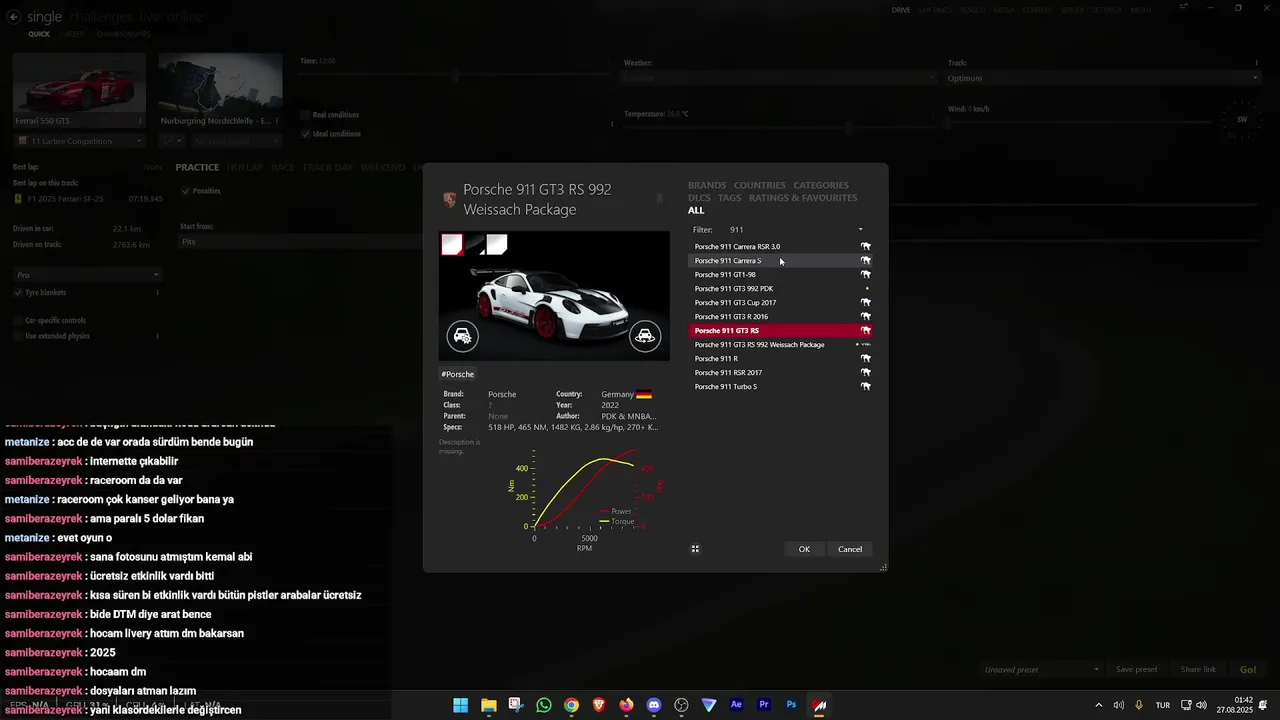Viewport: 1280px width, 720px height.
Task: Select the black skin swatch
Action: [475, 245]
